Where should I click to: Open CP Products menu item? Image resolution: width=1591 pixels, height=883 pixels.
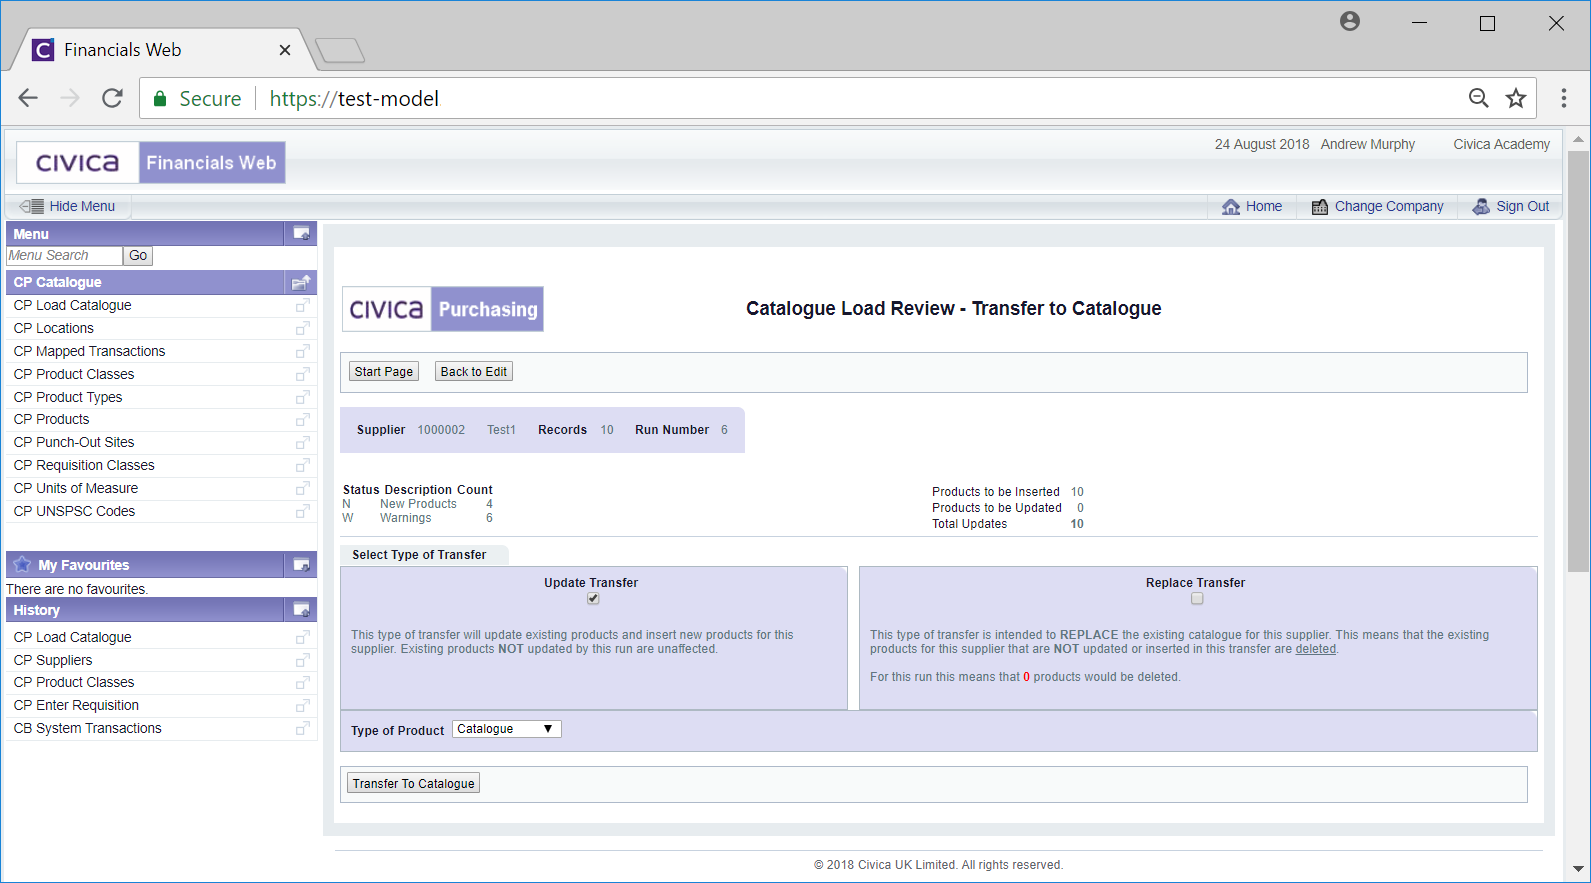point(51,419)
